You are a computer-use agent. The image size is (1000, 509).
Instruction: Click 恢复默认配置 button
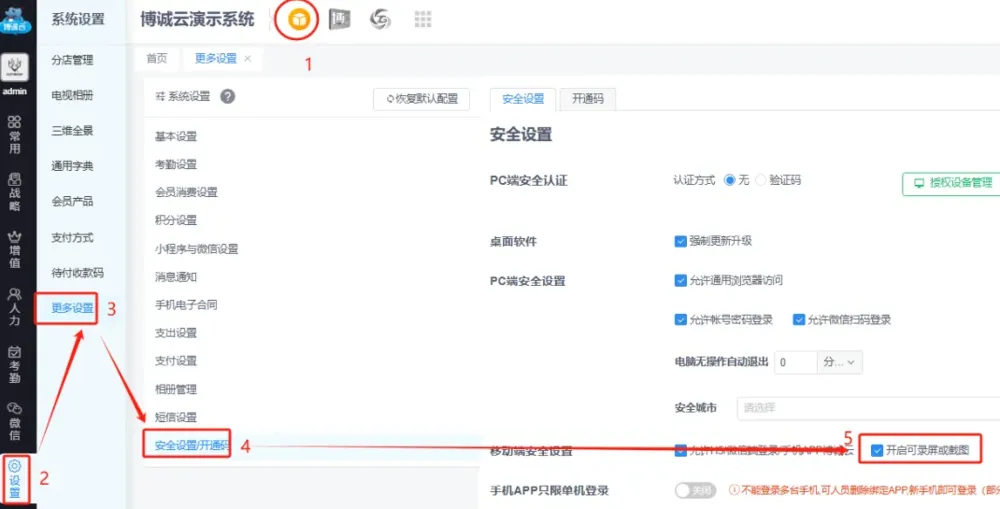pyautogui.click(x=421, y=99)
